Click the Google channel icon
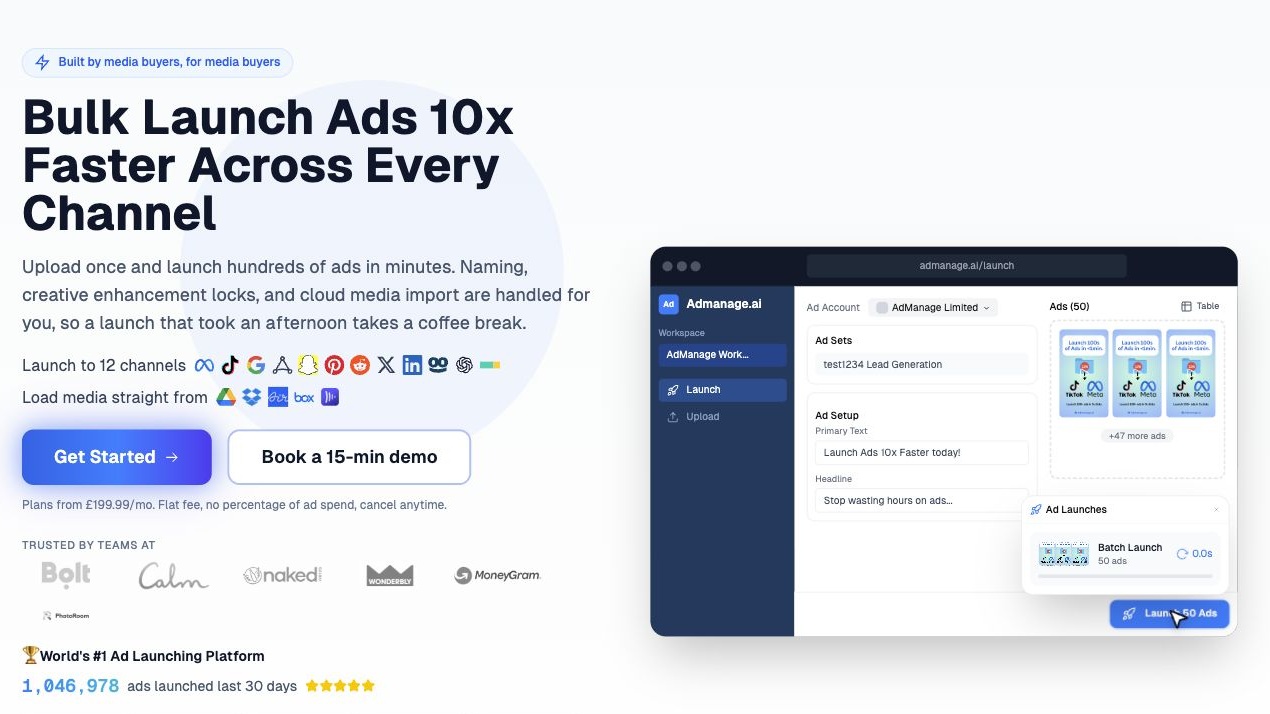 point(256,365)
